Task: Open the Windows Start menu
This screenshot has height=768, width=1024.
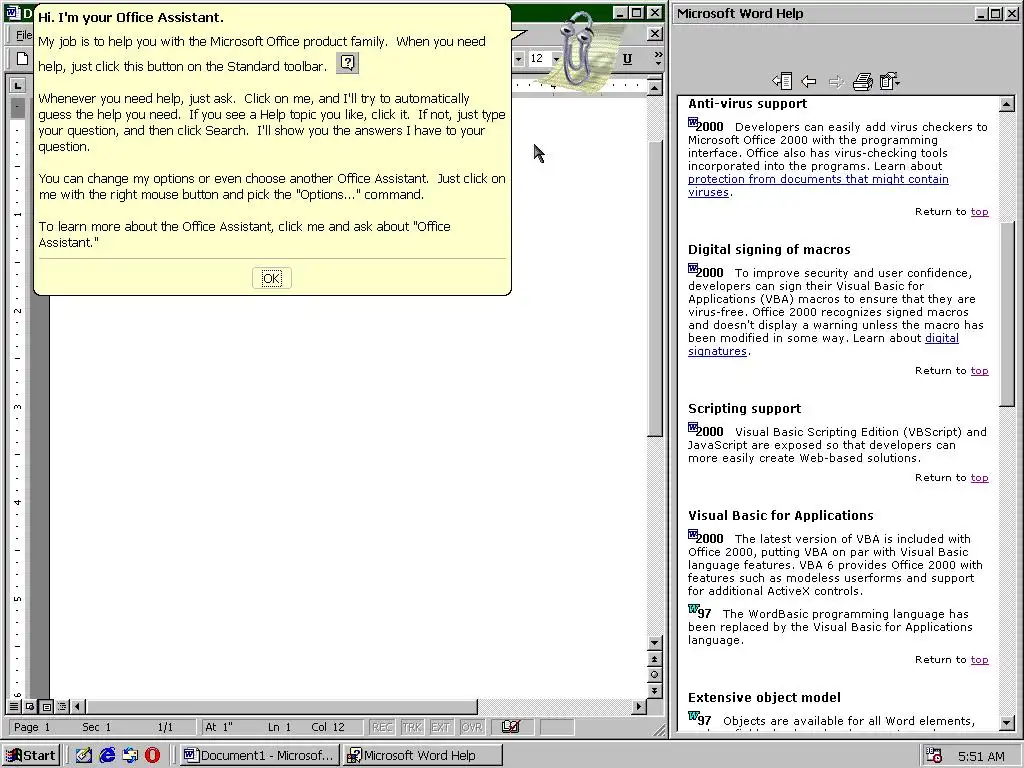Action: pyautogui.click(x=31, y=756)
